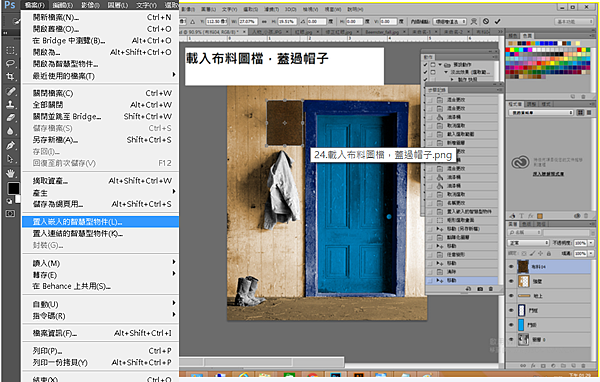Image resolution: width=600 pixels, height=382 pixels.
Task: Create new snapshot camera icon in History
Action: point(480,289)
